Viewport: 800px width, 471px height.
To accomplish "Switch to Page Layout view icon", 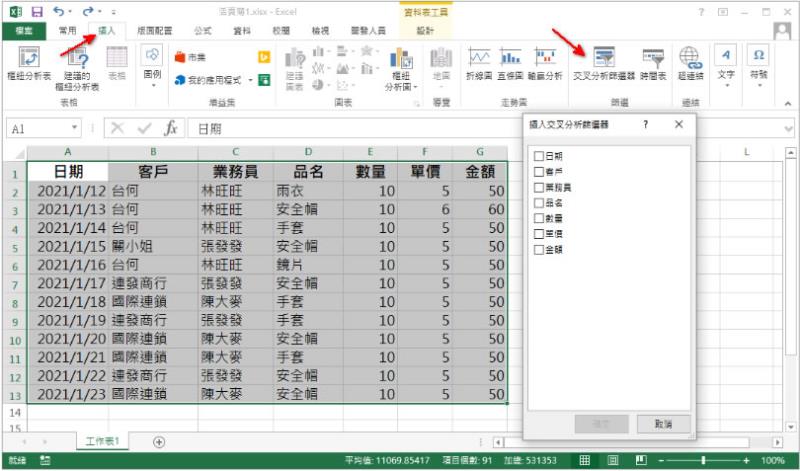I will click(x=613, y=460).
